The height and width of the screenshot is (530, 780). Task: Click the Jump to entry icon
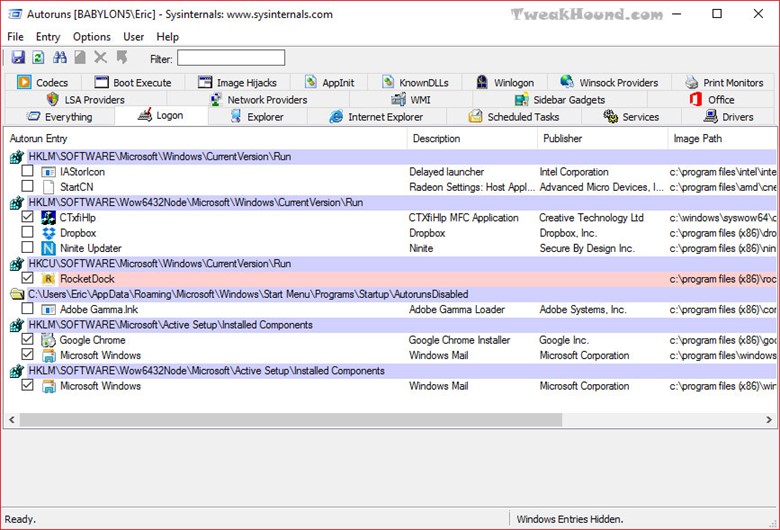point(122,57)
